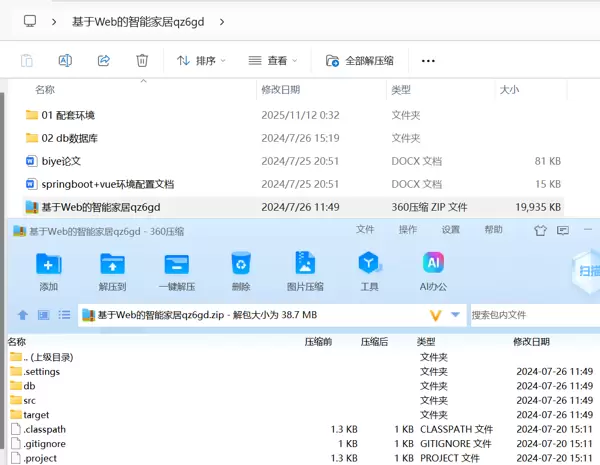Click the 一键解压 (One-click extract) icon
The width and height of the screenshot is (600, 465).
[176, 264]
